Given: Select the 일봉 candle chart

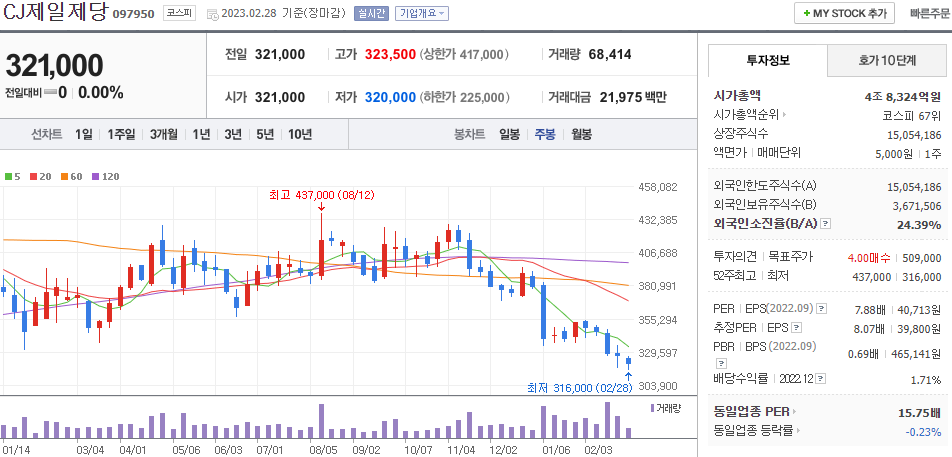Looking at the screenshot, I should 509,135.
